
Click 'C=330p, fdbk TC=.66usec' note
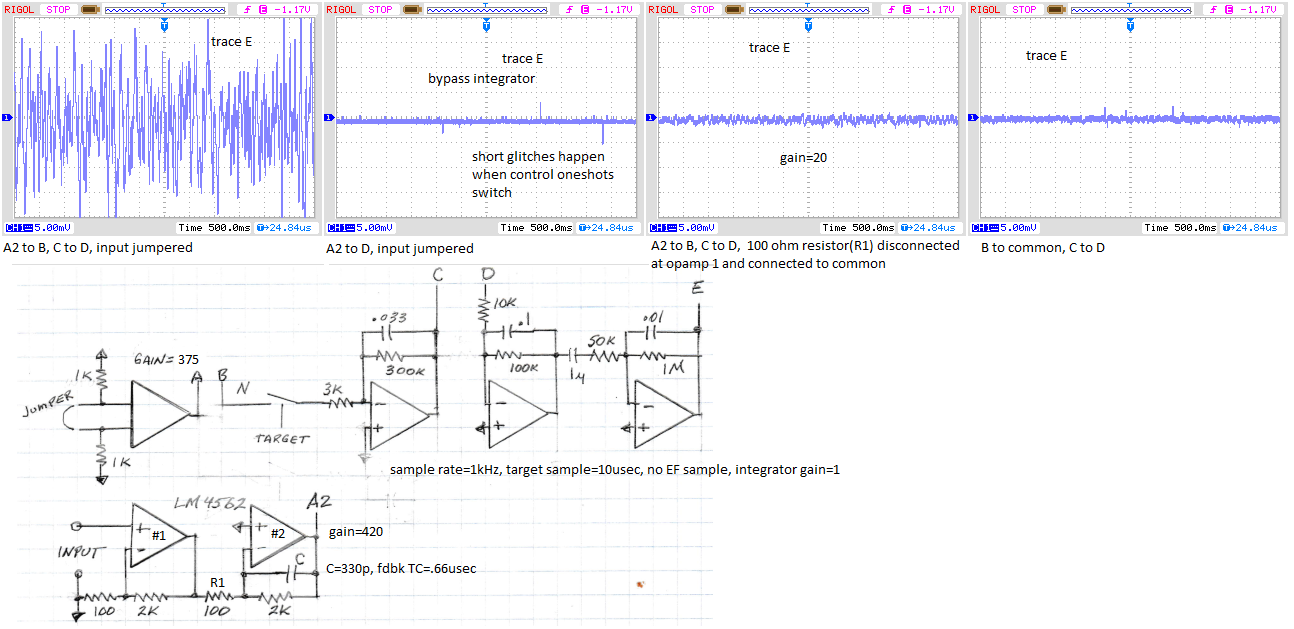401,568
